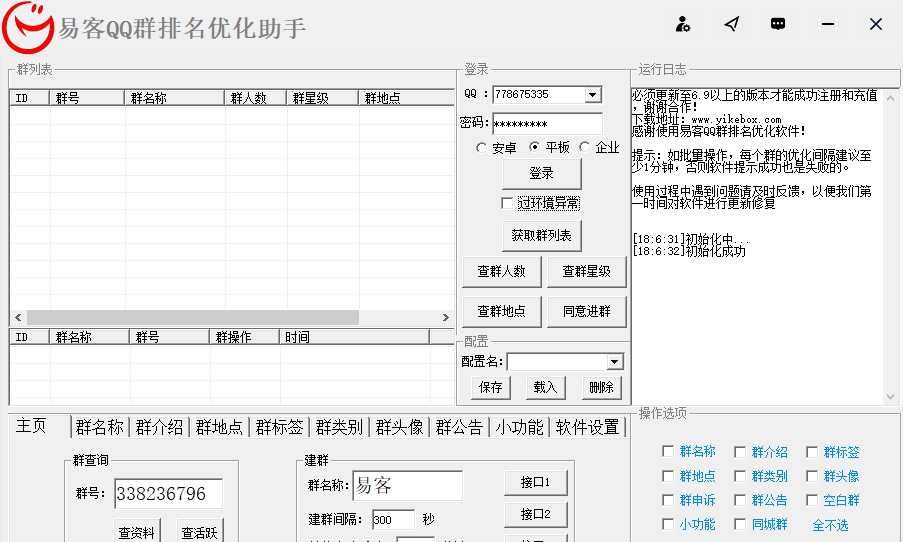Enable the 同城群 operation checkbox

740,524
